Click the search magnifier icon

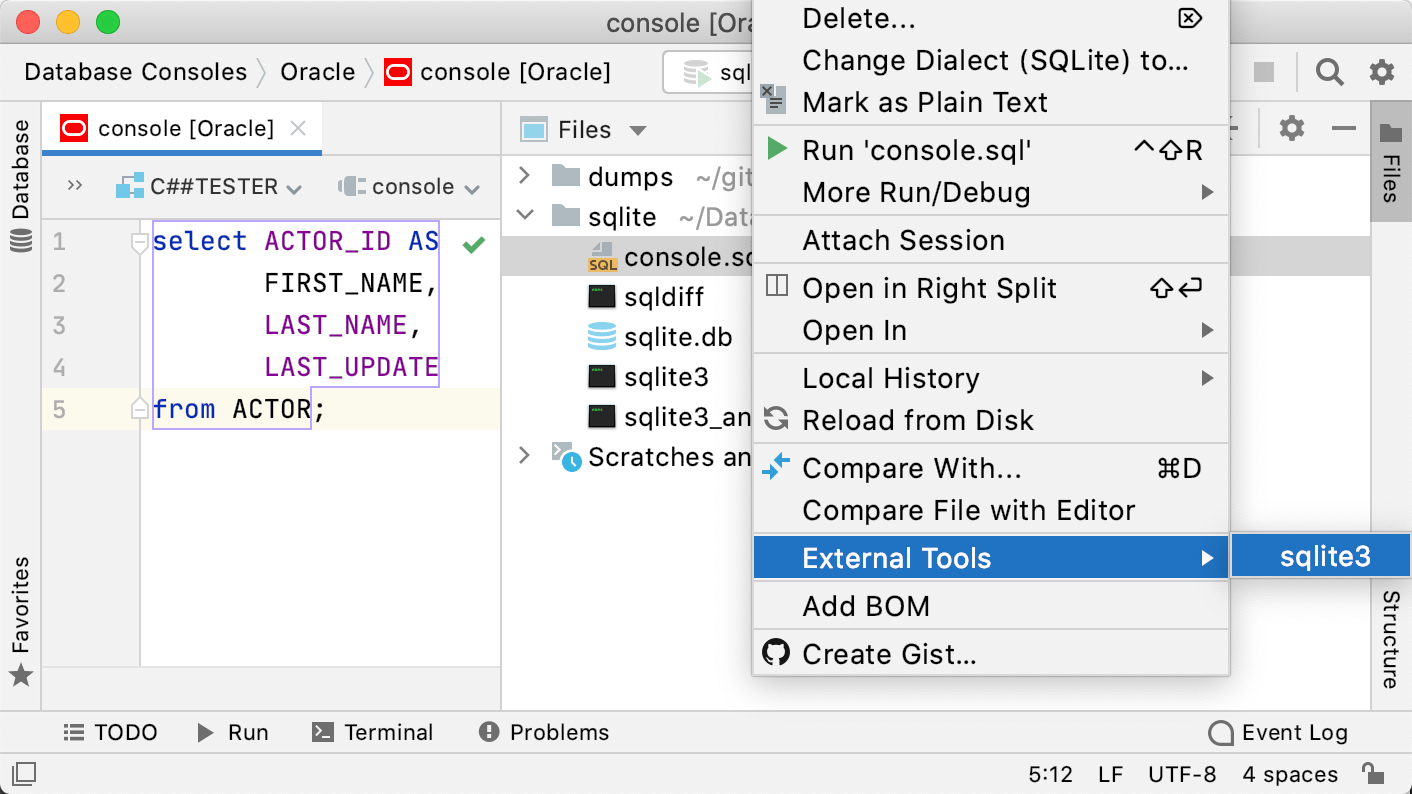(1329, 72)
